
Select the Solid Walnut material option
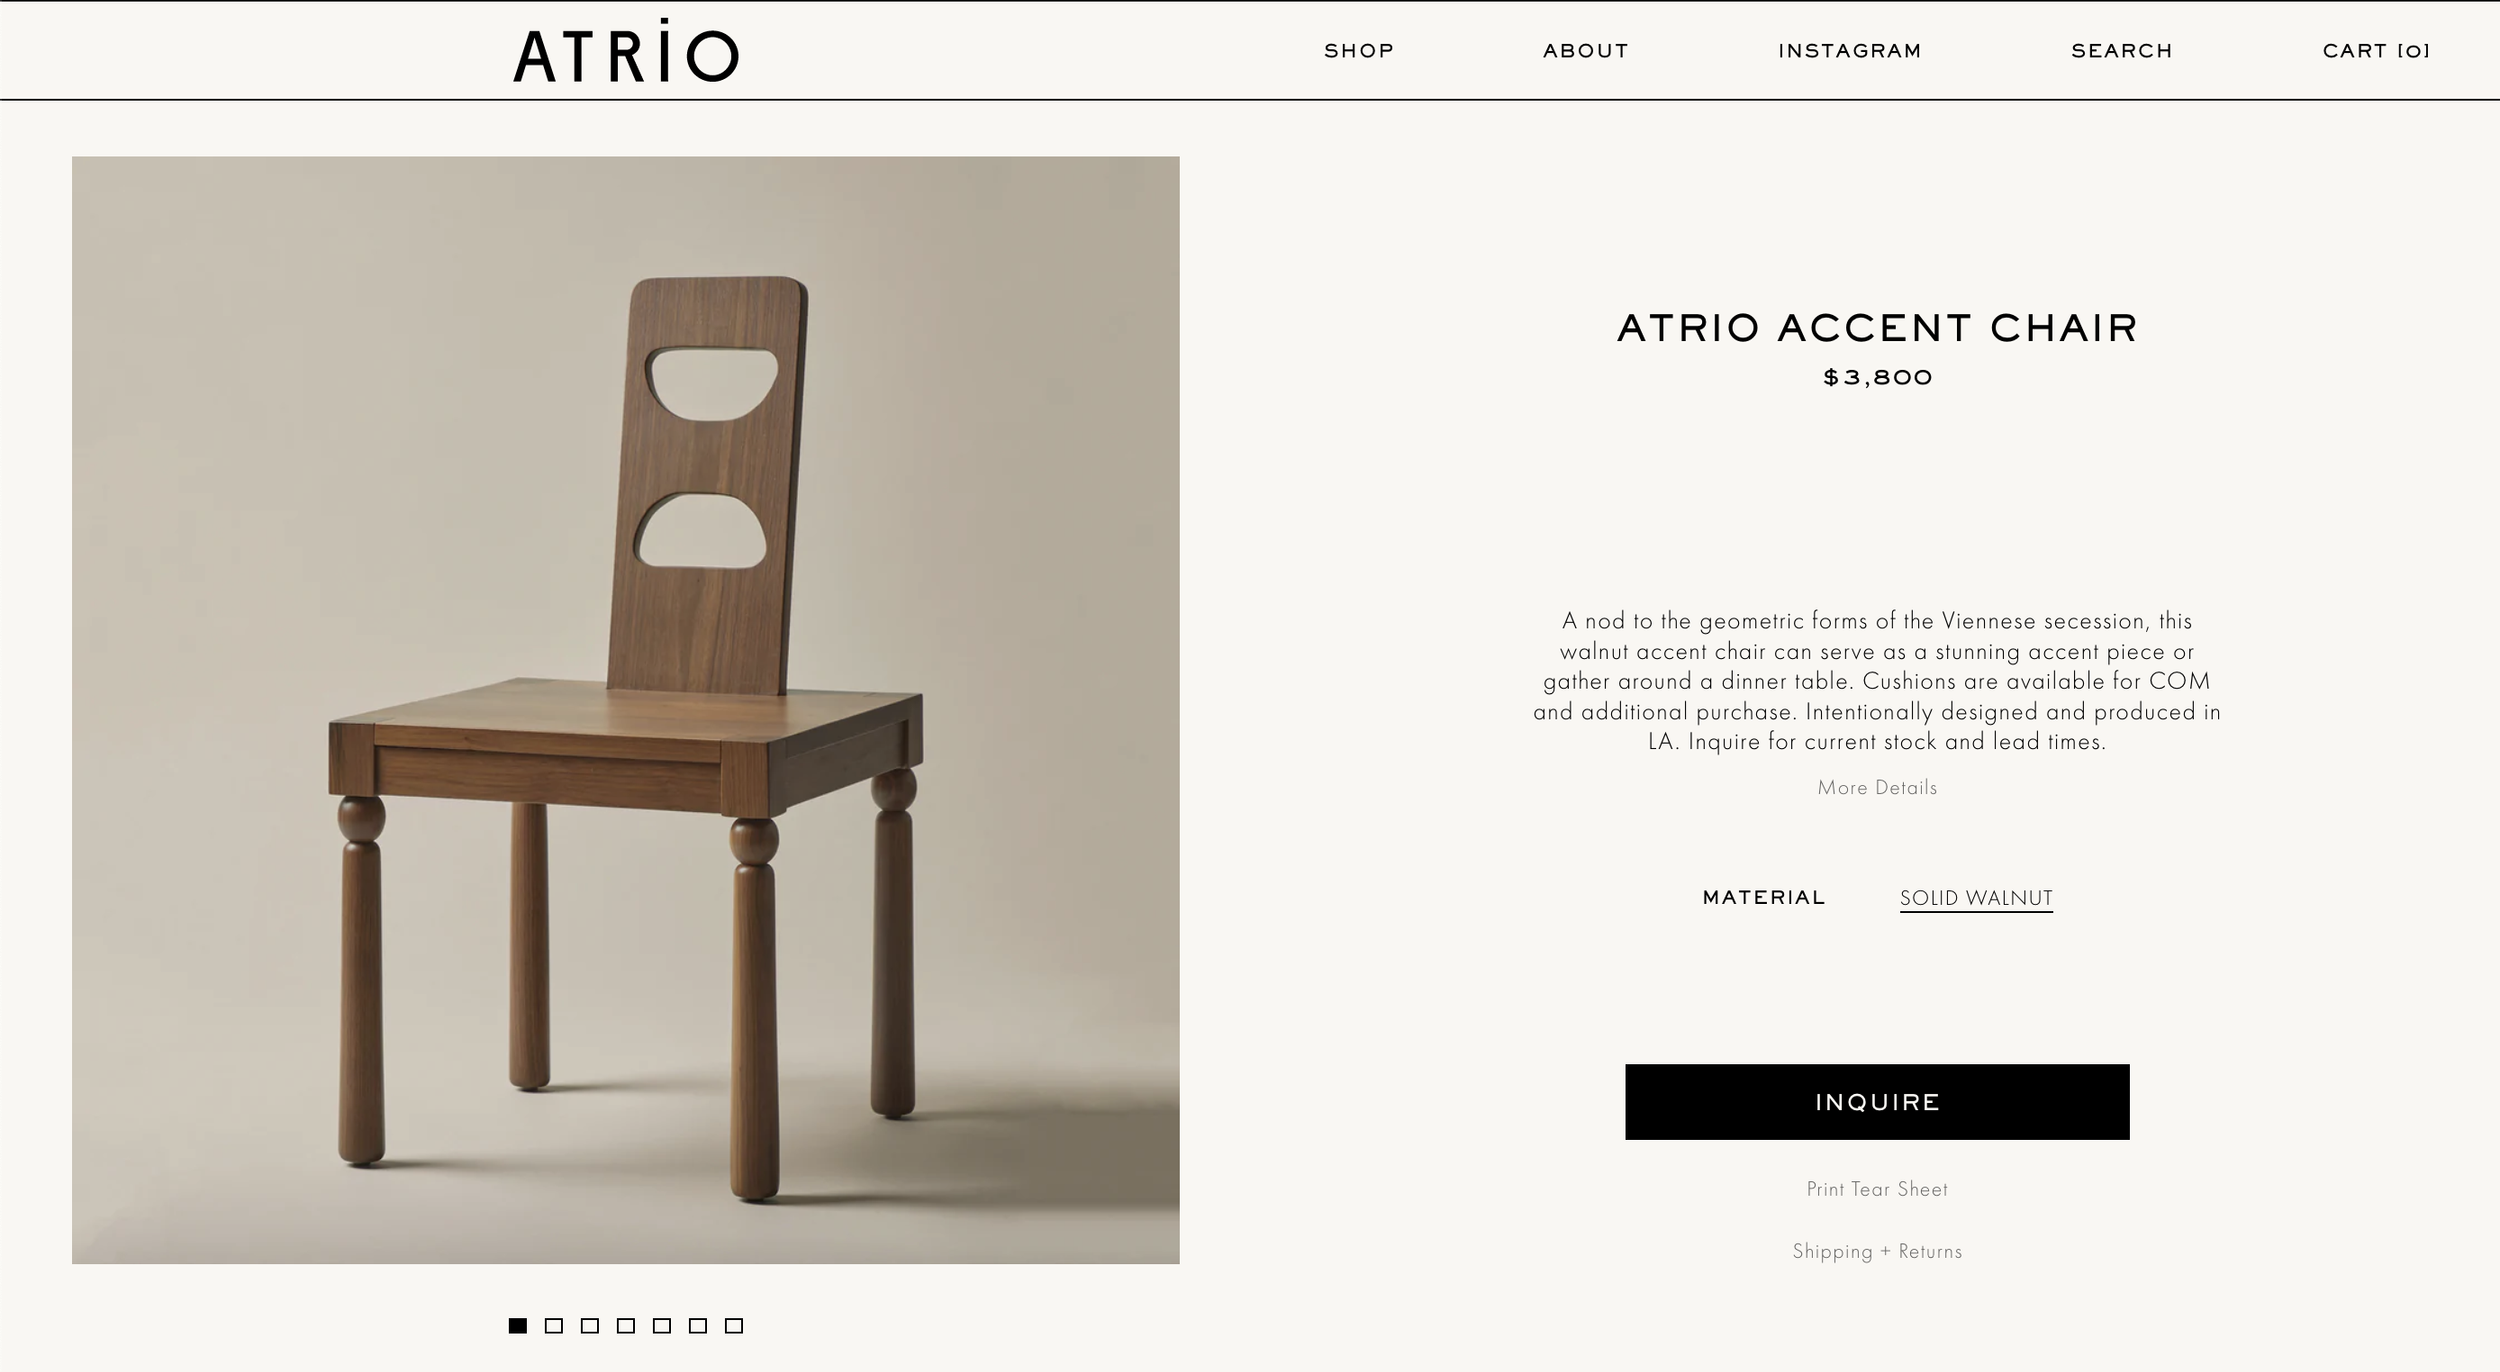click(x=1976, y=898)
